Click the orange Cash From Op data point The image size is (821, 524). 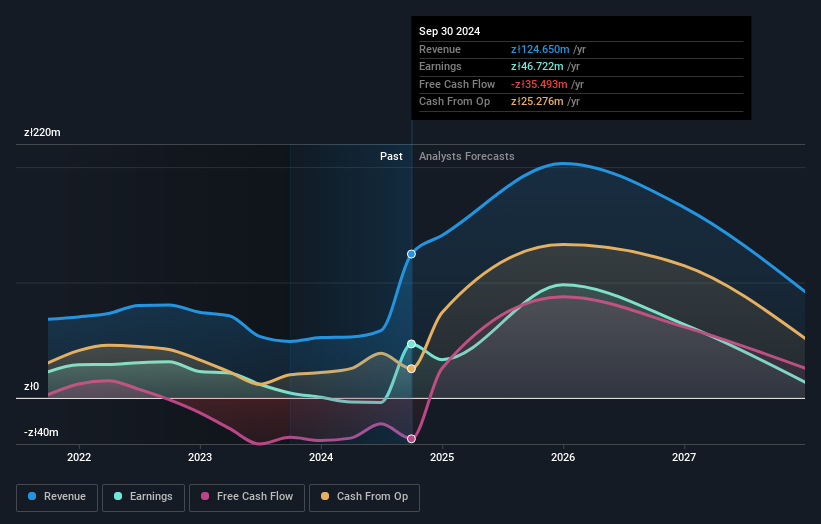tap(412, 369)
